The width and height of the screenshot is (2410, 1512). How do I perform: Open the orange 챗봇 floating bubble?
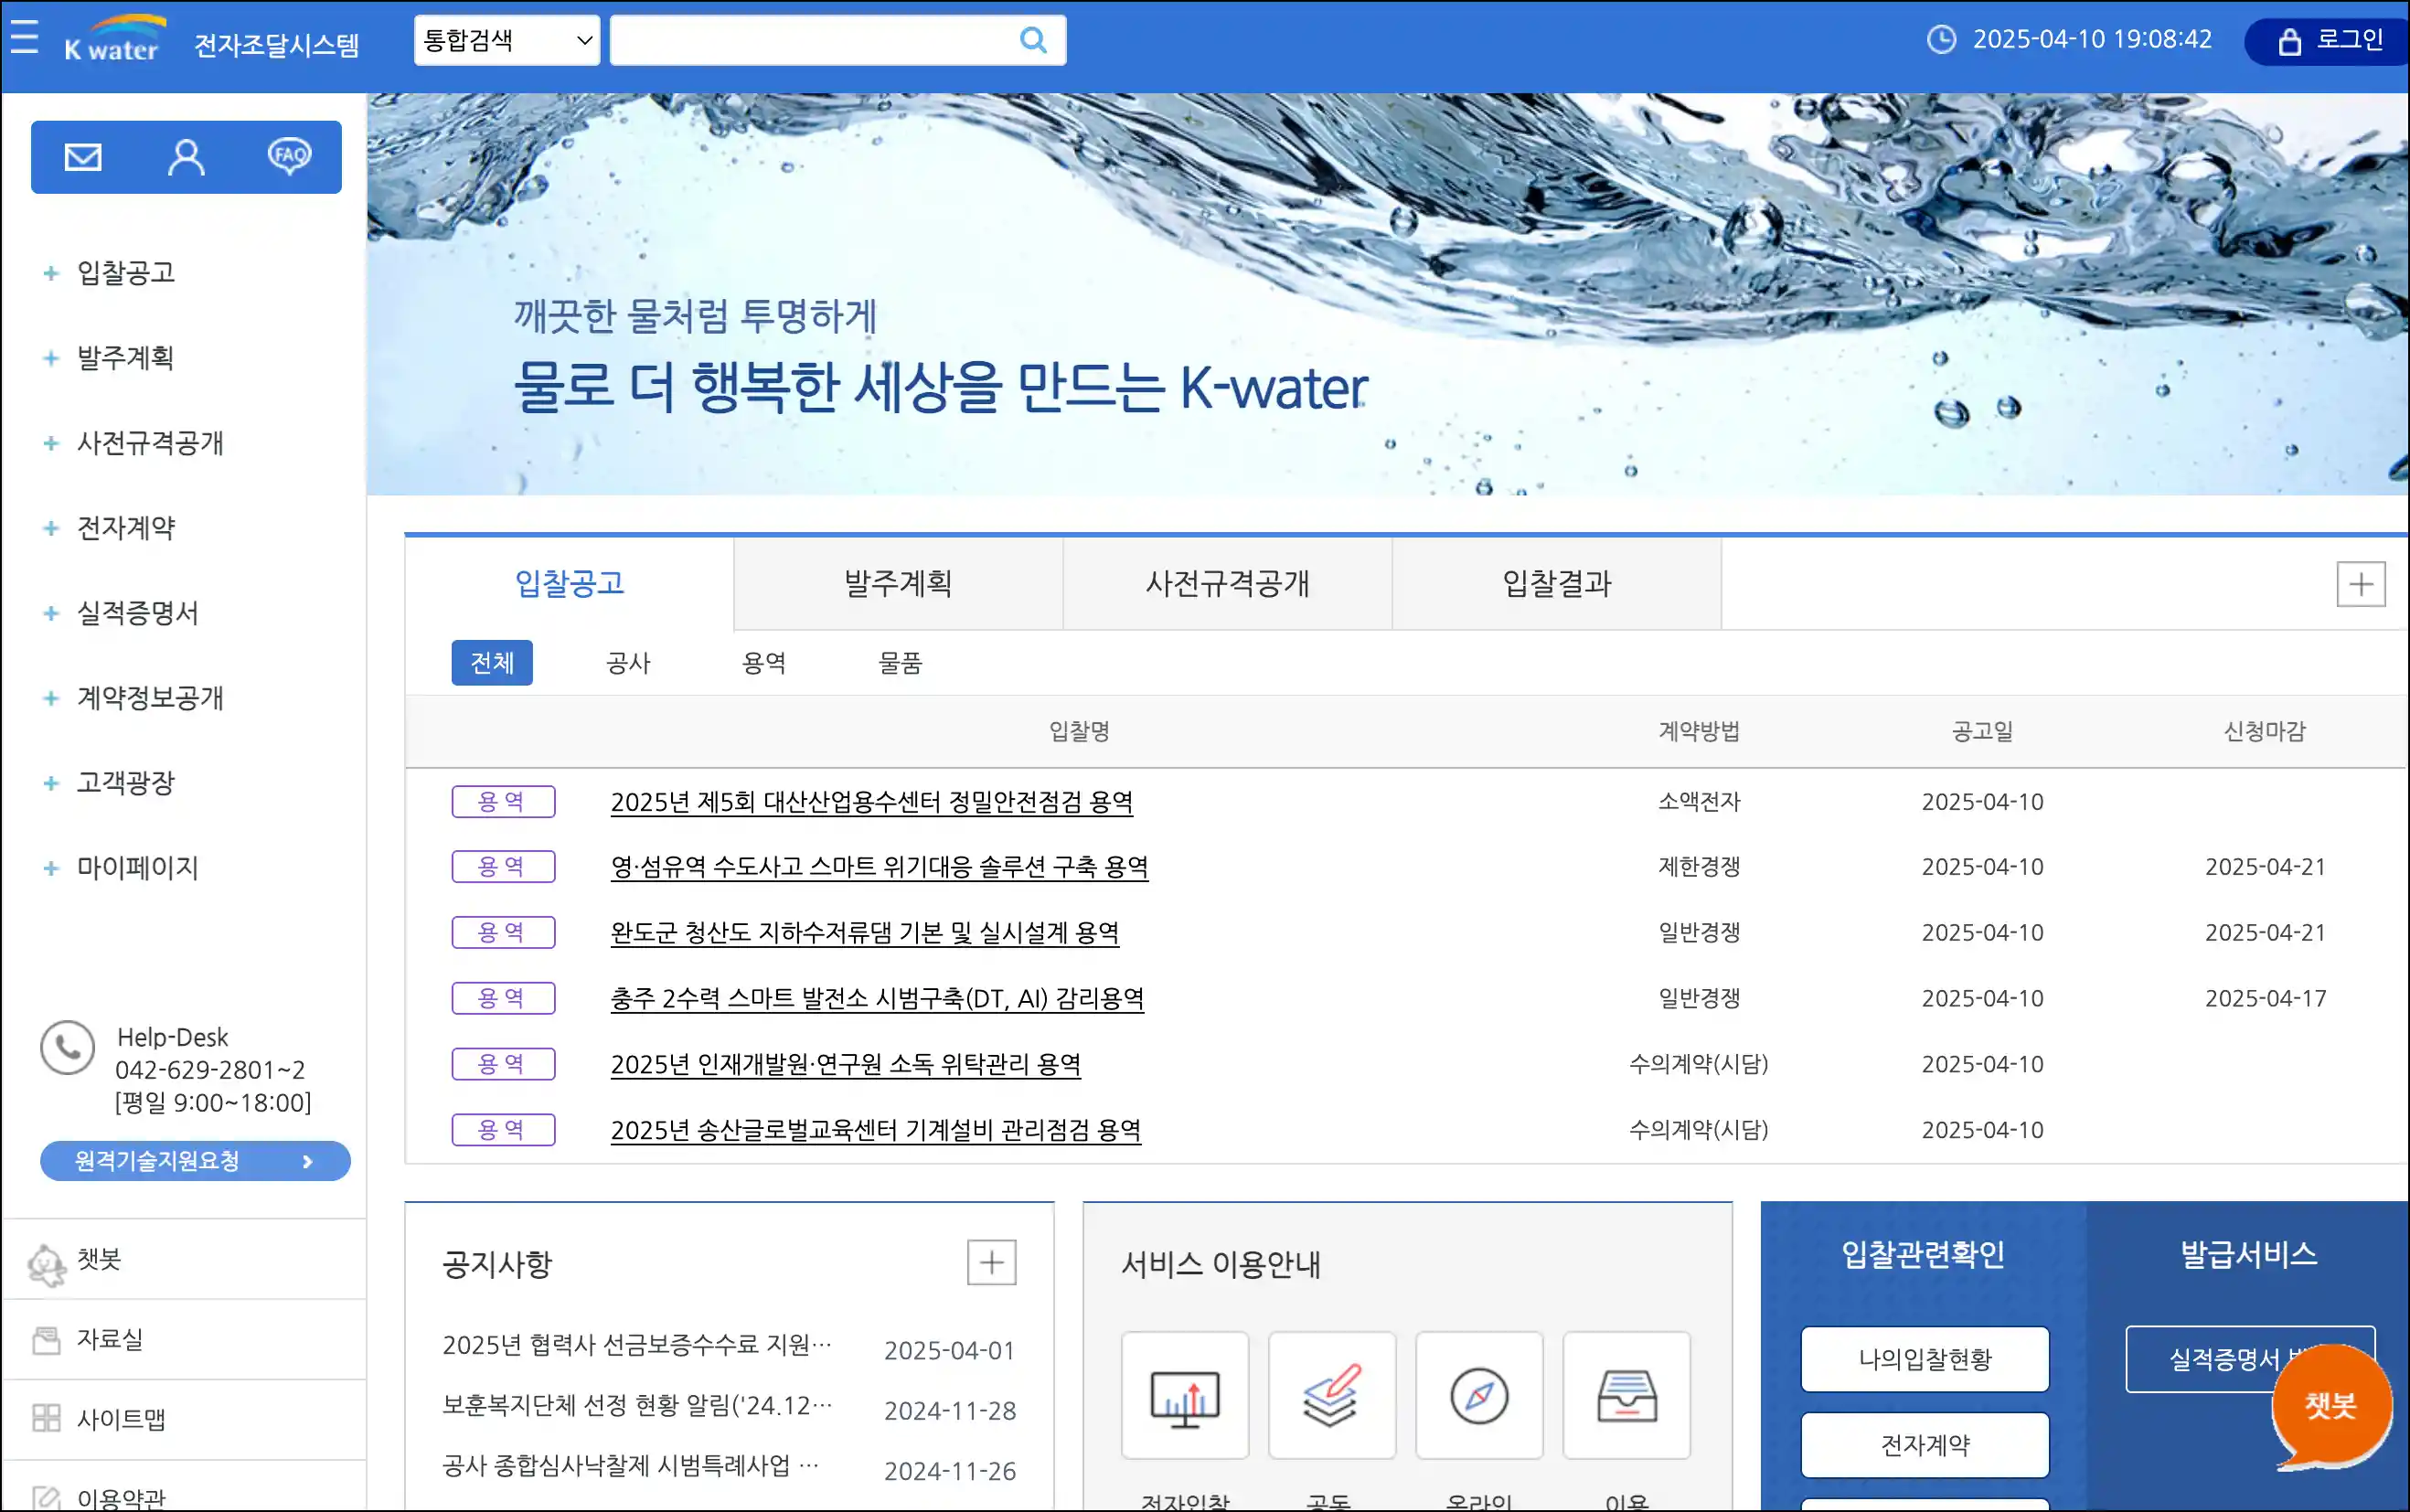[x=2331, y=1407]
